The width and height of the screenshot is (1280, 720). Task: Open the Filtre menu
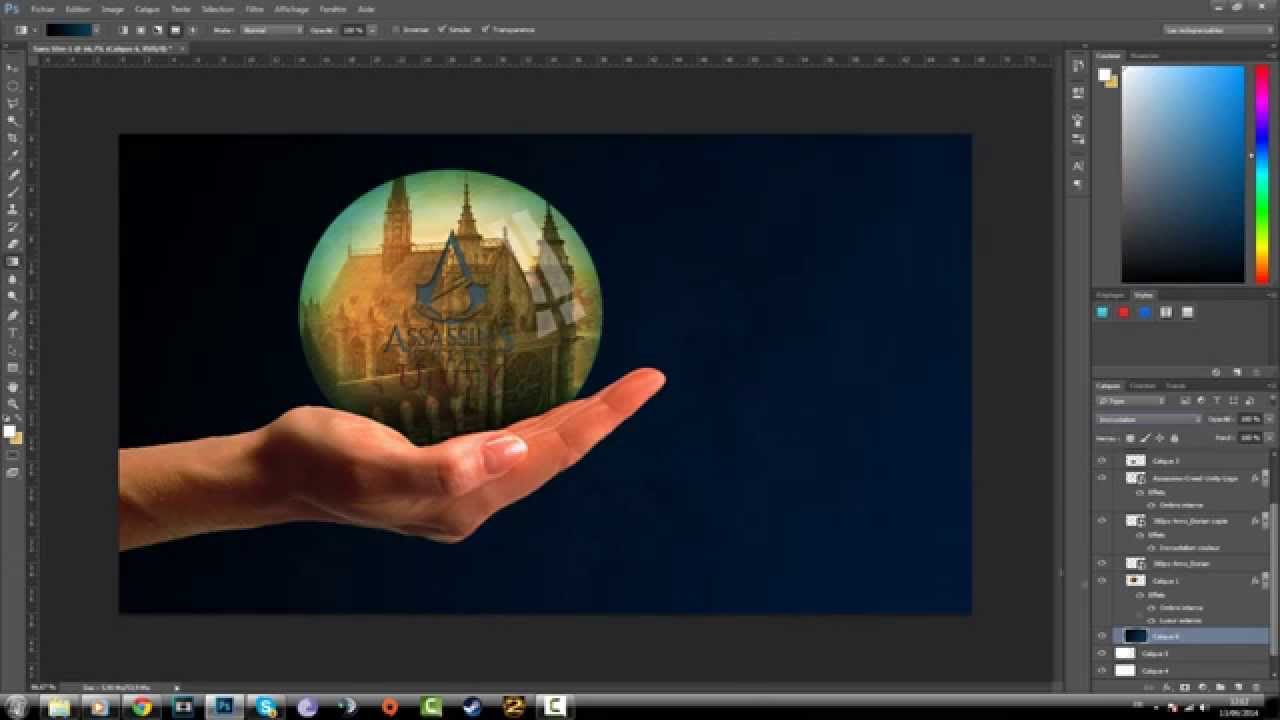pos(257,9)
